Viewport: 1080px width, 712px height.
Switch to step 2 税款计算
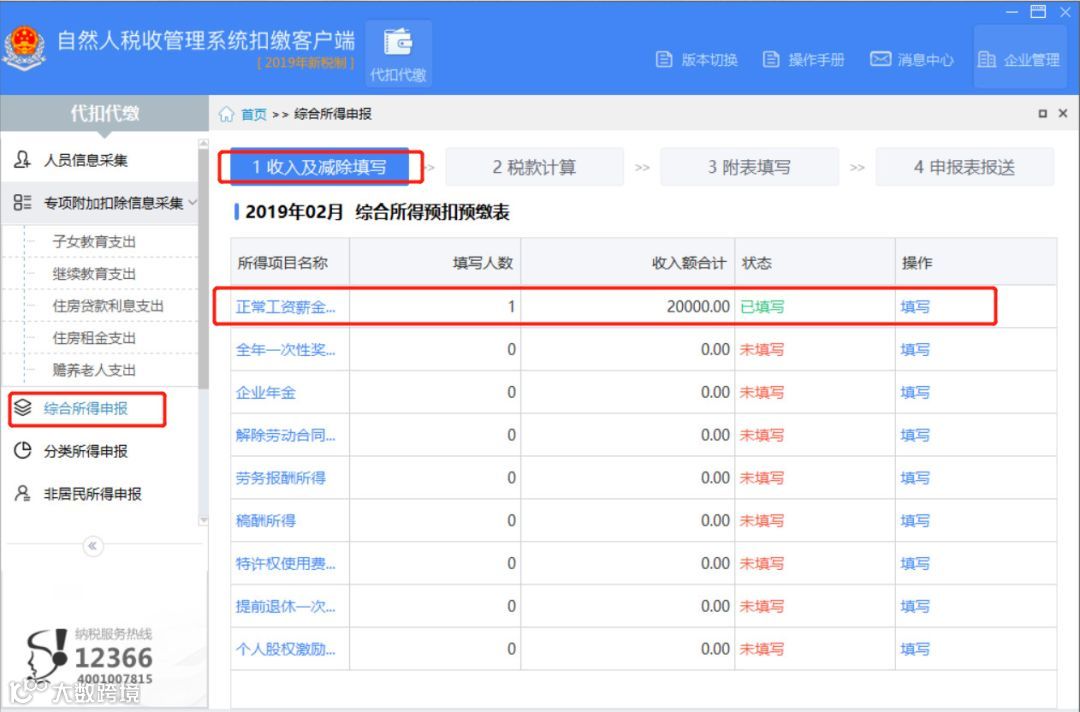(x=534, y=167)
